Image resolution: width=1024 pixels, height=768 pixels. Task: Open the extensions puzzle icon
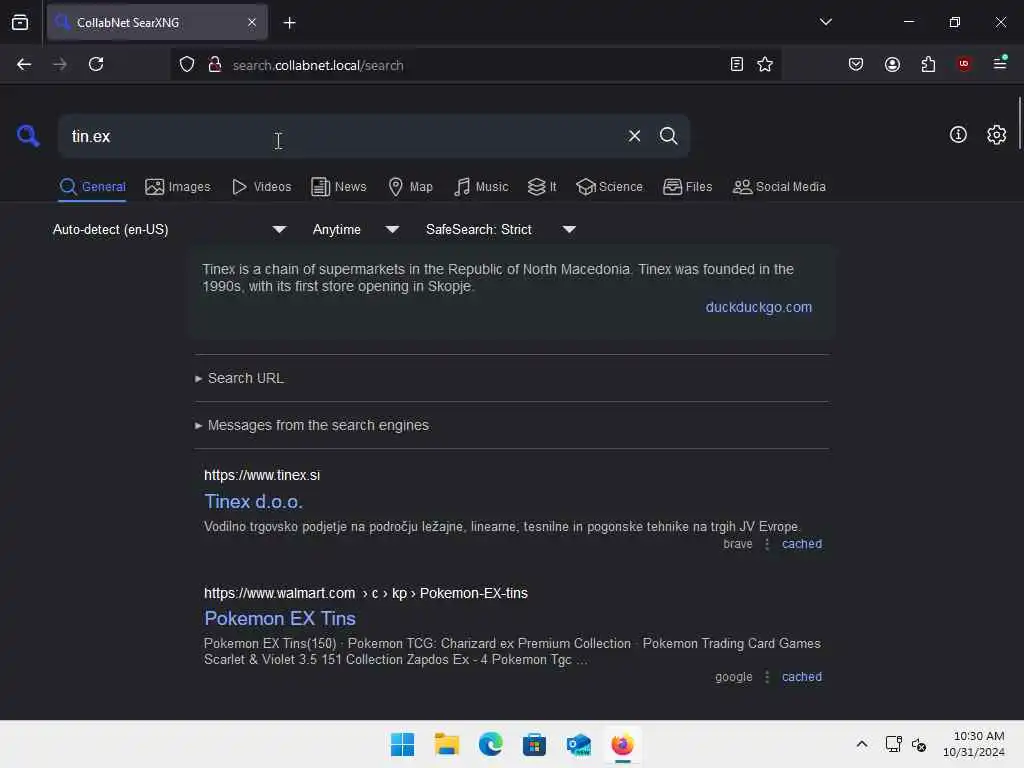(928, 64)
